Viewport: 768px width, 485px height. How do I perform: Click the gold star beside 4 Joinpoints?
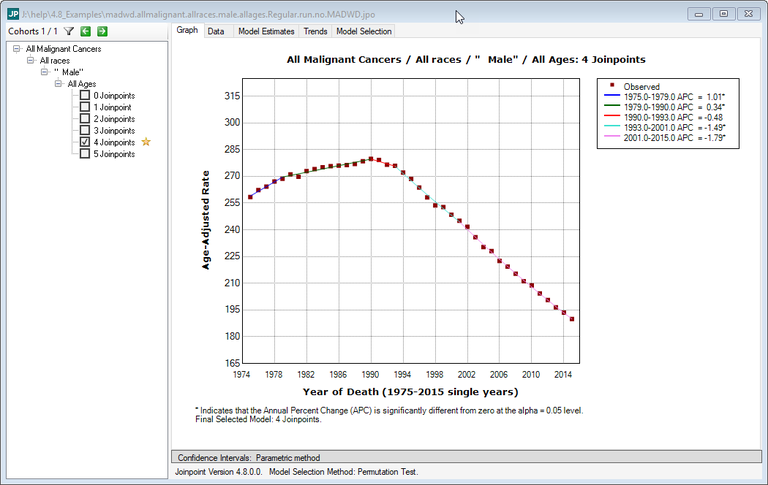tap(146, 143)
